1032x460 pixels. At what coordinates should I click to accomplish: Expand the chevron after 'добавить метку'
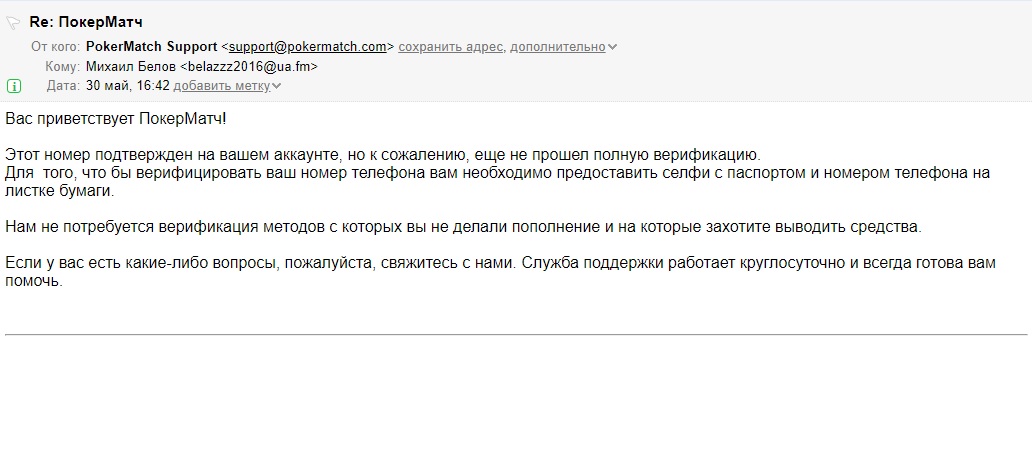tap(276, 86)
